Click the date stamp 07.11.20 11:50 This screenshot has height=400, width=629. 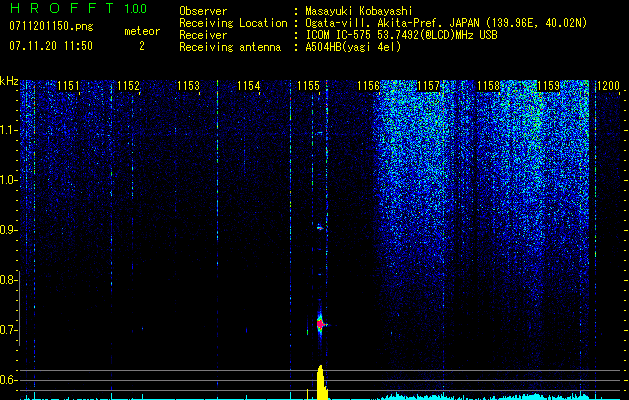point(51,45)
